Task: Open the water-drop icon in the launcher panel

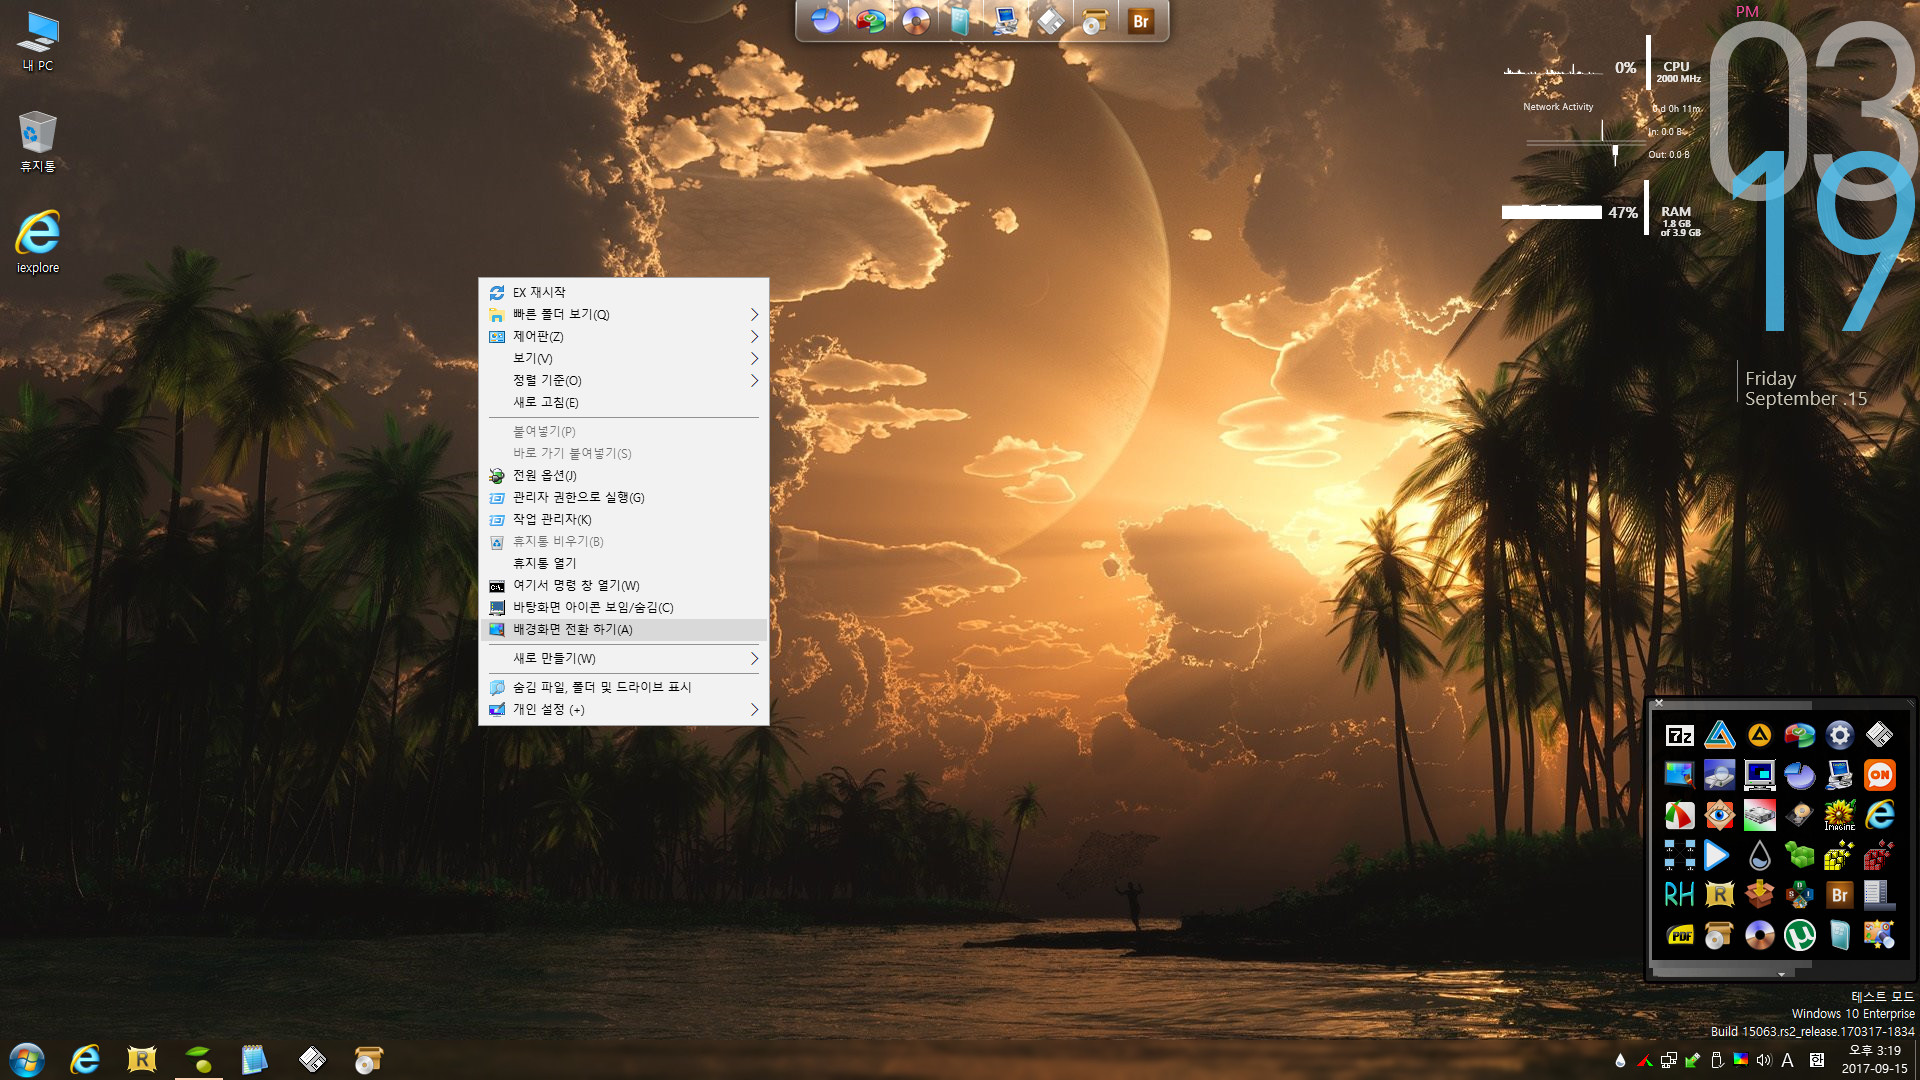Action: click(1759, 855)
